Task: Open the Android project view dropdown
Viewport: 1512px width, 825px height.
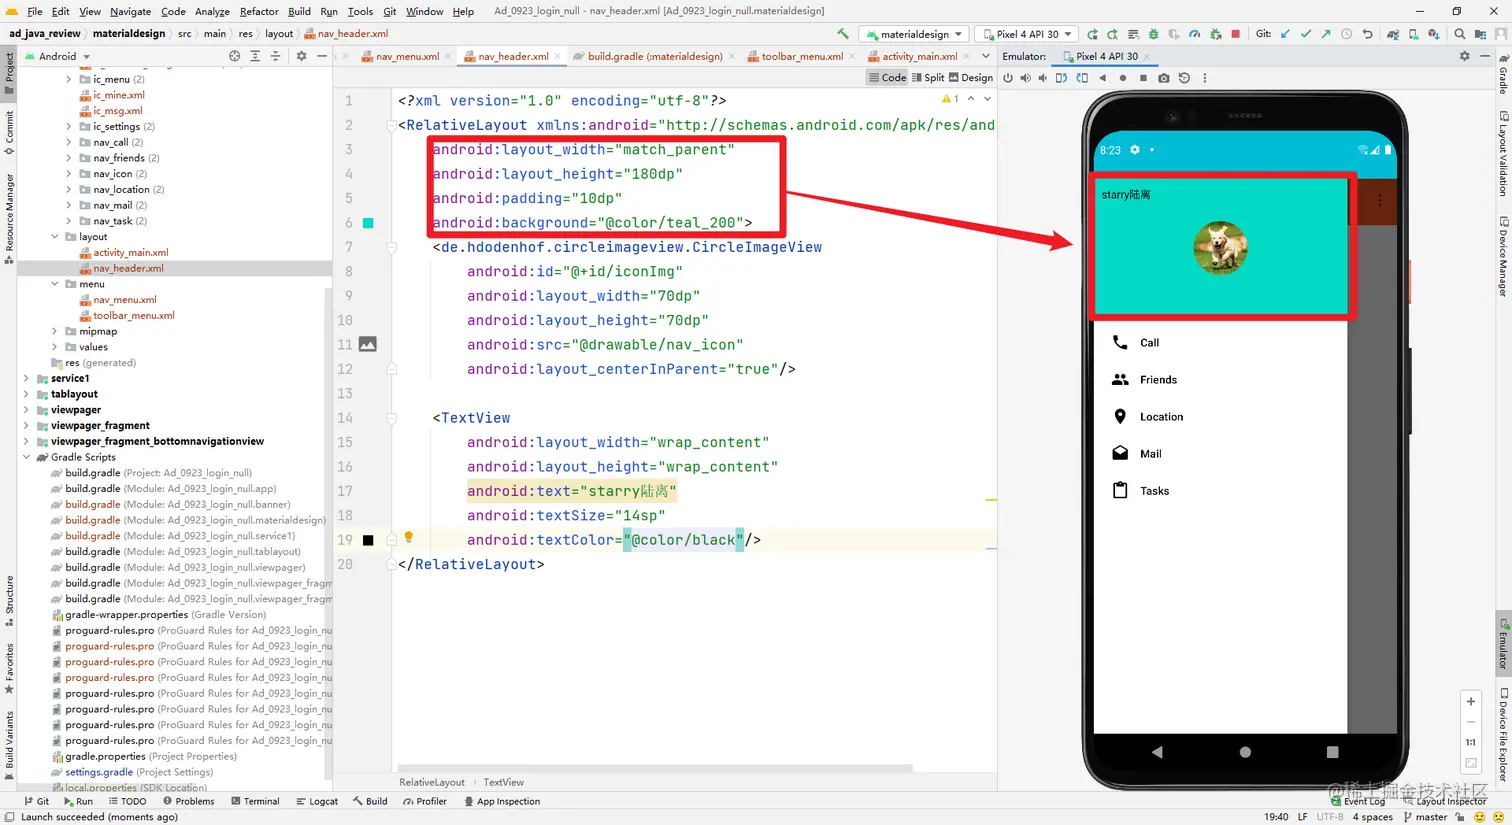Action: pos(56,56)
